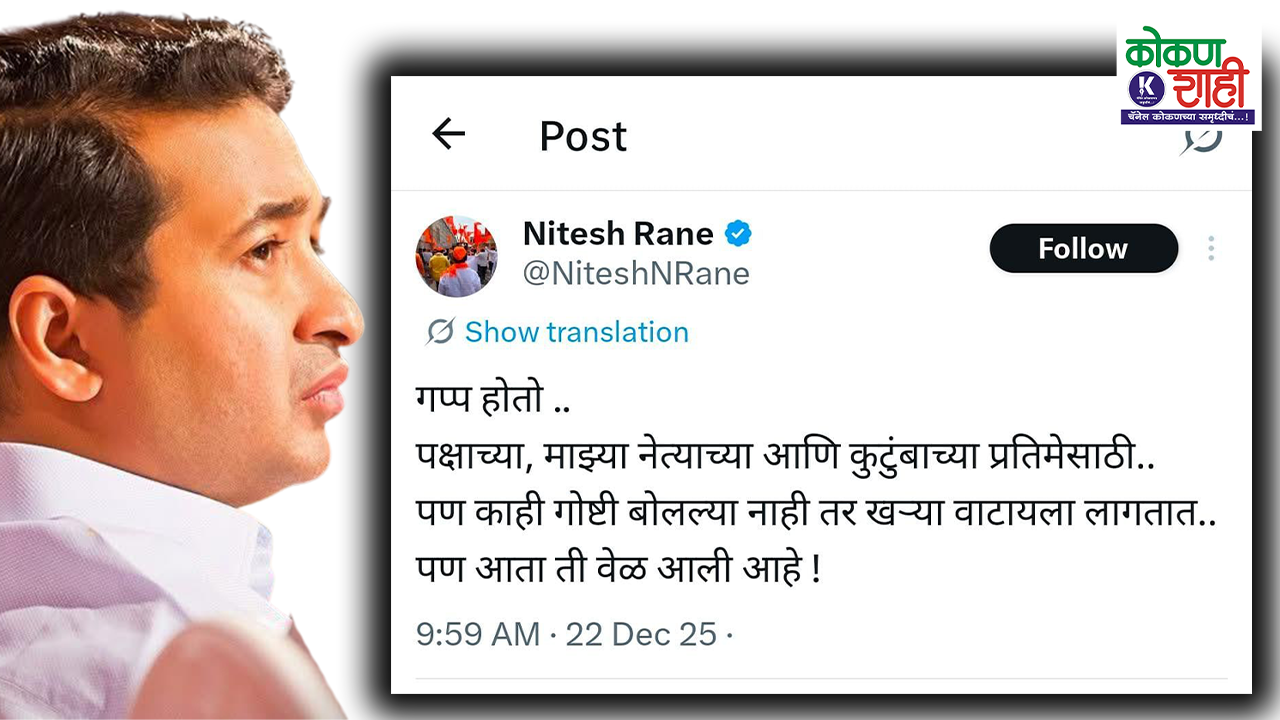Select the Post header title
The image size is (1280, 720).
(x=583, y=136)
